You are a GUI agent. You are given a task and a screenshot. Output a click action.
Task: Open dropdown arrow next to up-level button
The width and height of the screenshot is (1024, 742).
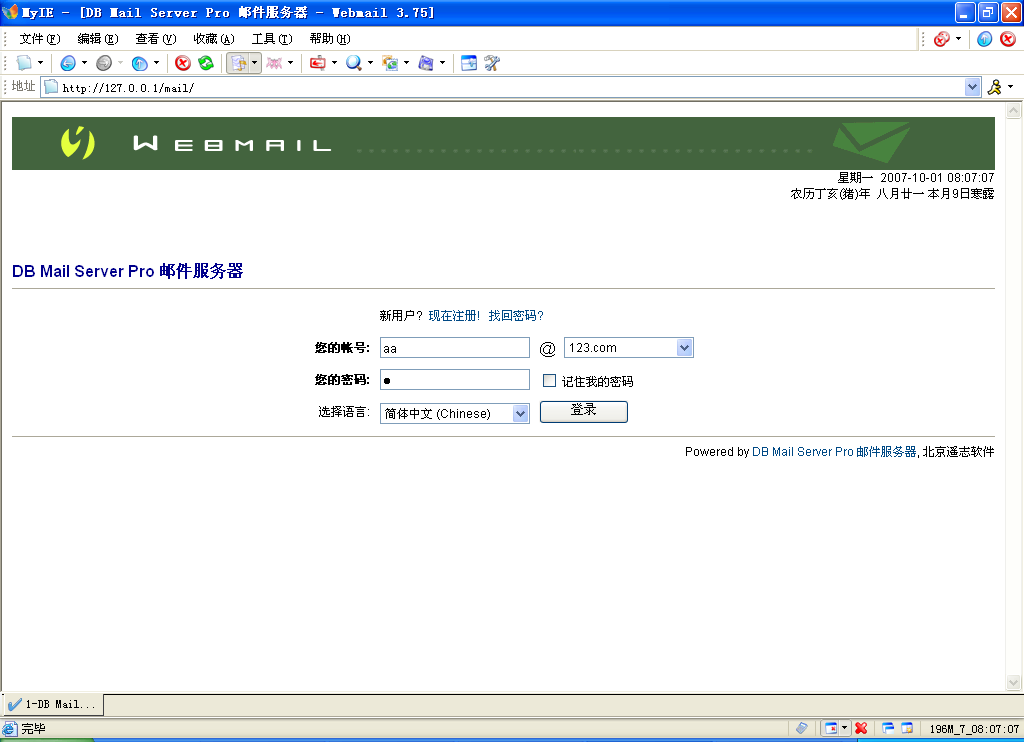click(156, 63)
